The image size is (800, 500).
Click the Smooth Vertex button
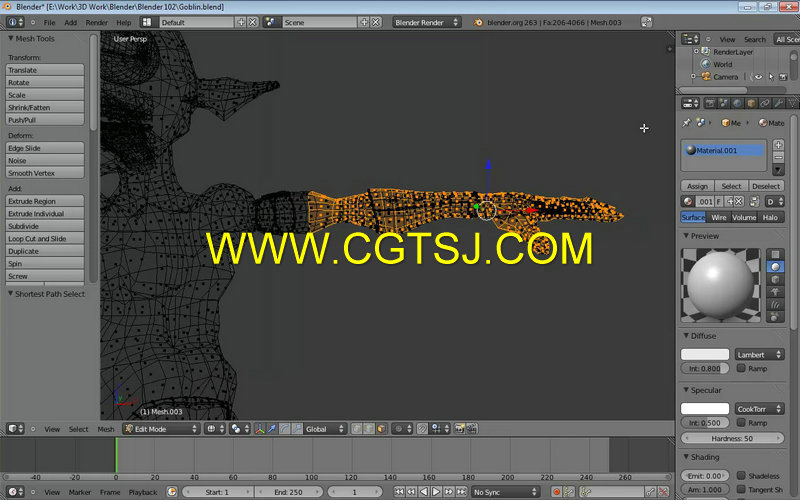coord(45,173)
